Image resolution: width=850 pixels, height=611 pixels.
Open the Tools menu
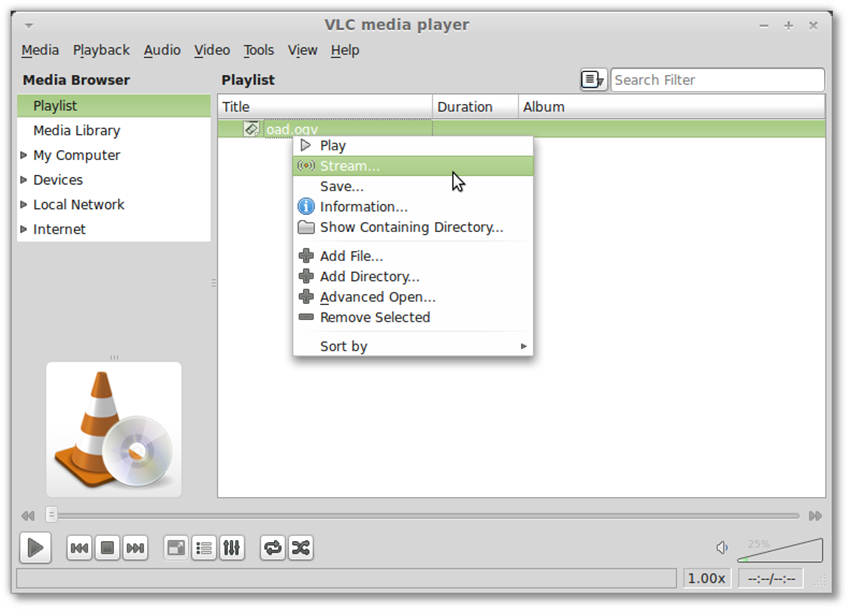[x=259, y=50]
